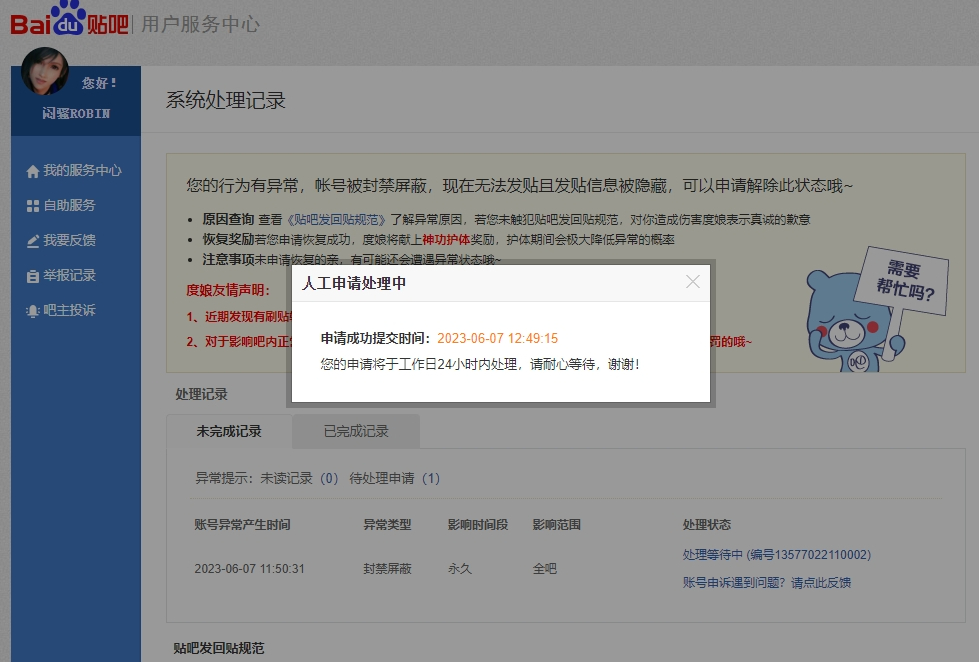The image size is (979, 662).
Task: Switch to the 未完成记录 tab
Action: pos(229,432)
